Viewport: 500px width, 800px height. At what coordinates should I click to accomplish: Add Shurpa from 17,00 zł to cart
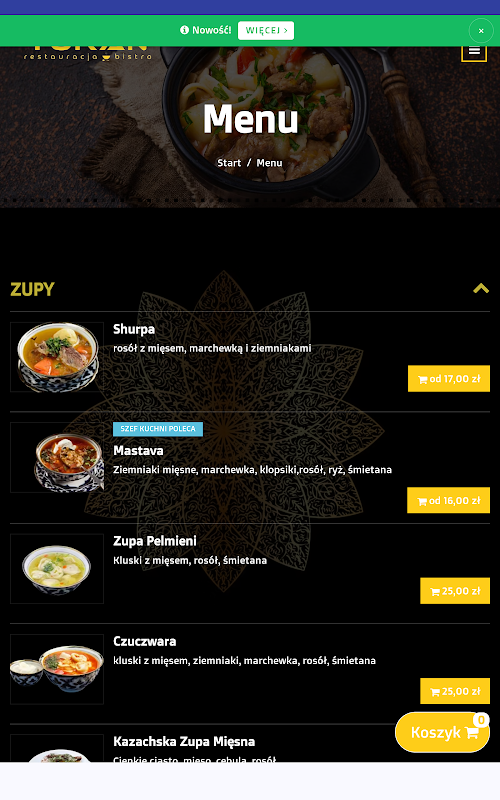(449, 379)
